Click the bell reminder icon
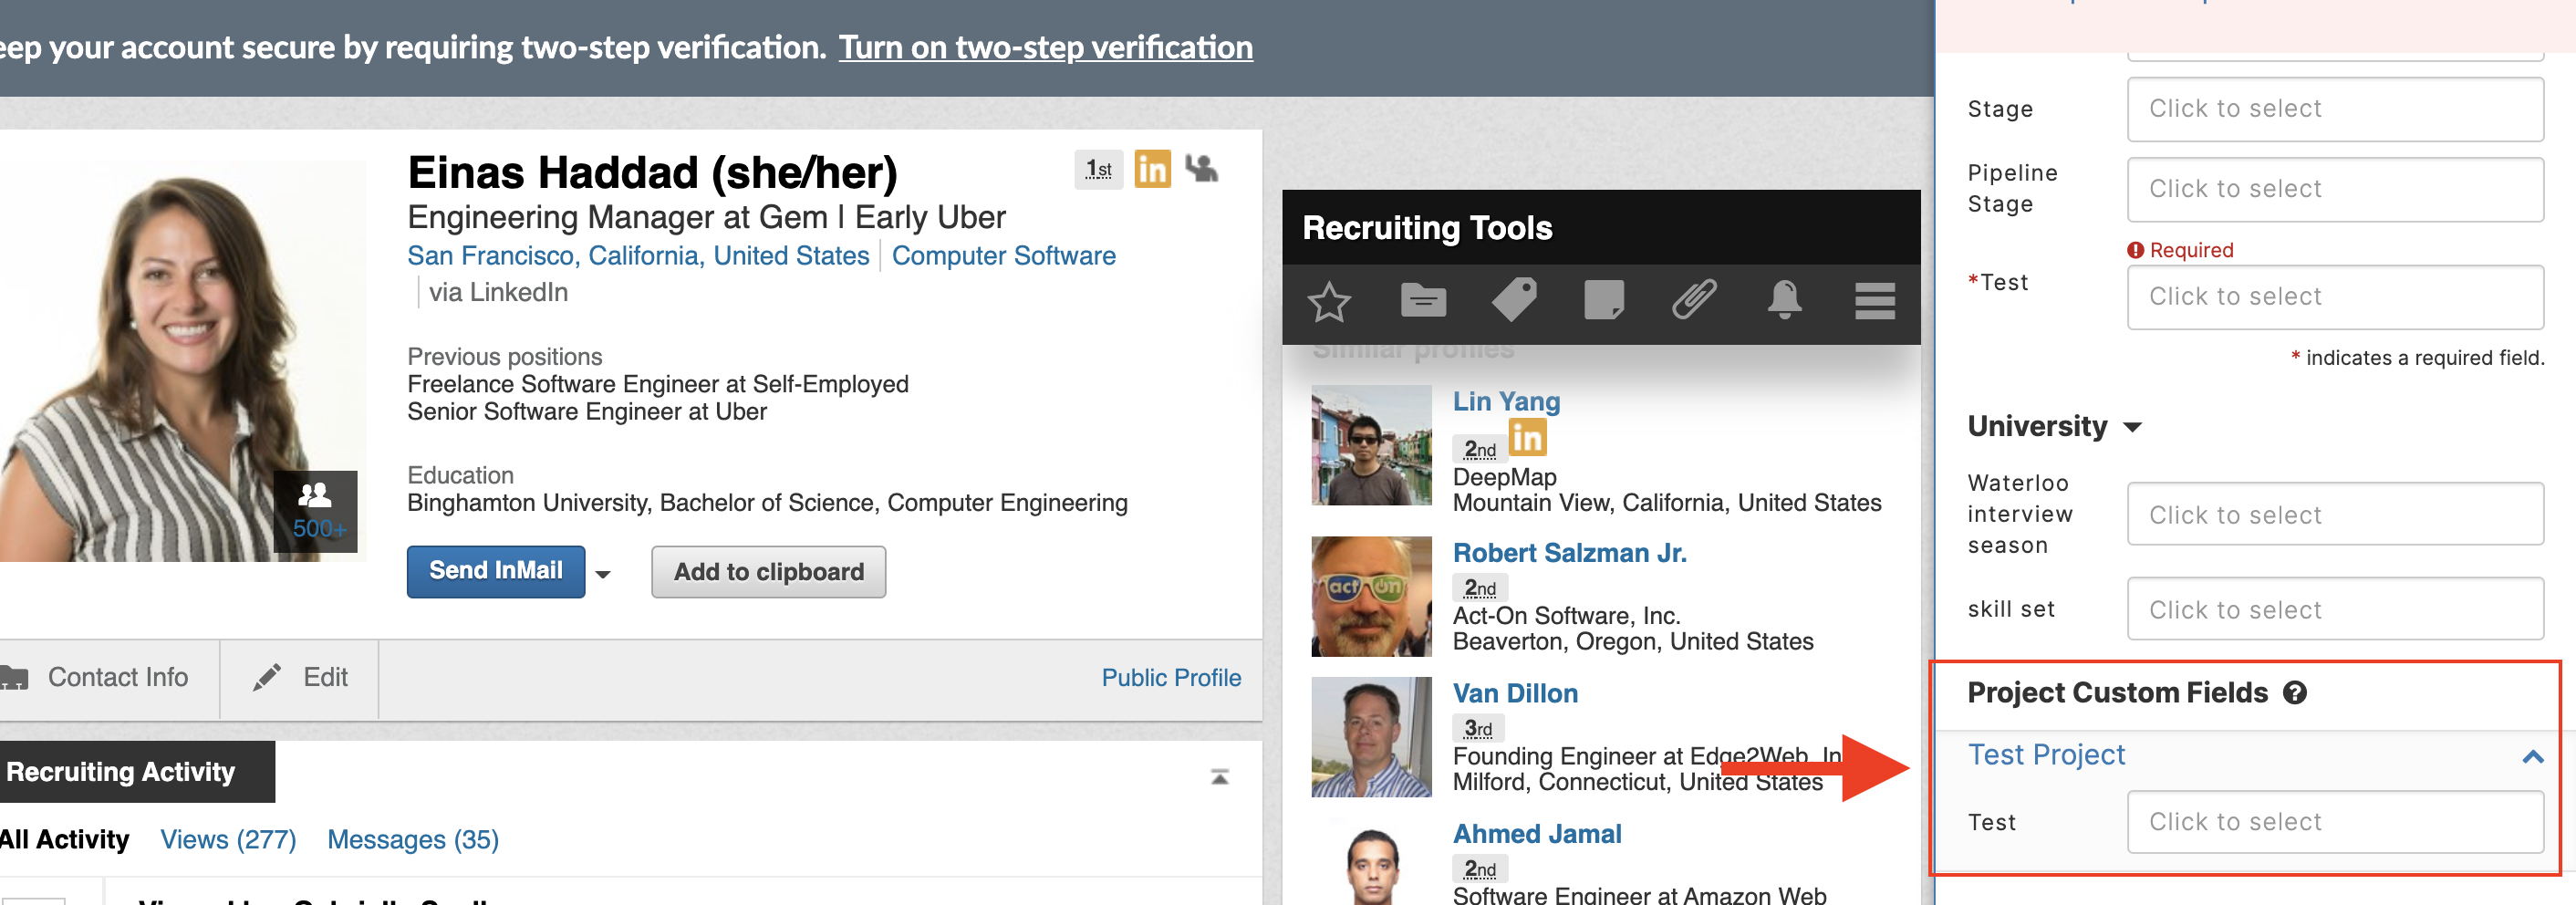This screenshot has width=2576, height=905. (1784, 300)
